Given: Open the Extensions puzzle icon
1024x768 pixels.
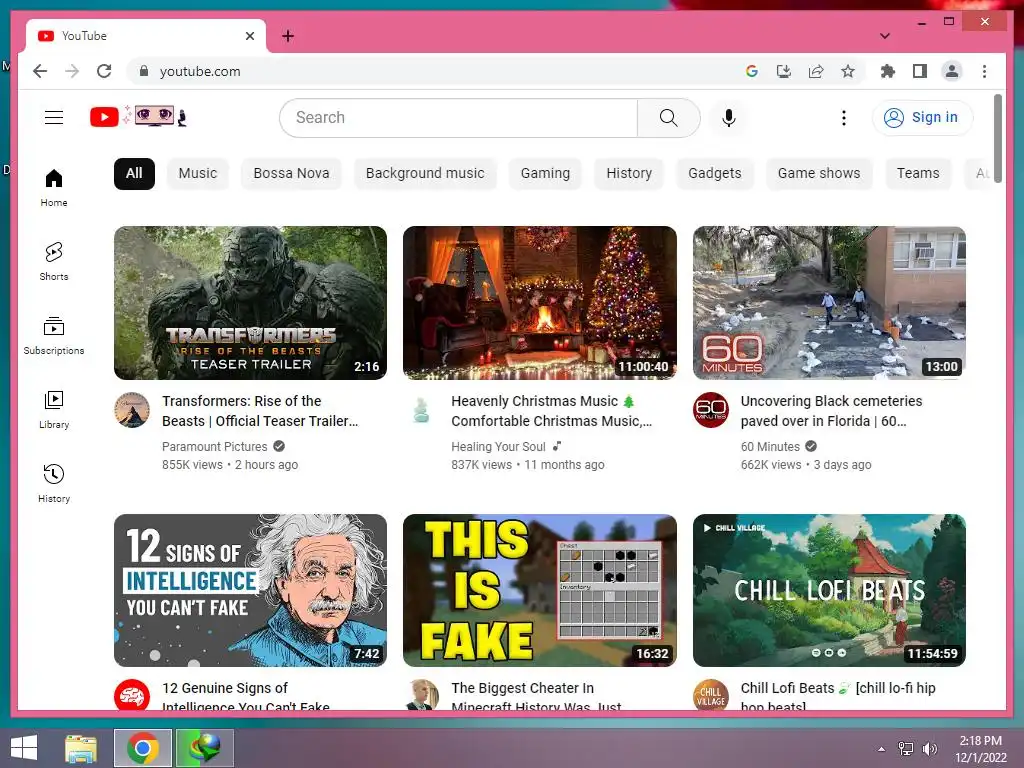Looking at the screenshot, I should pos(888,71).
